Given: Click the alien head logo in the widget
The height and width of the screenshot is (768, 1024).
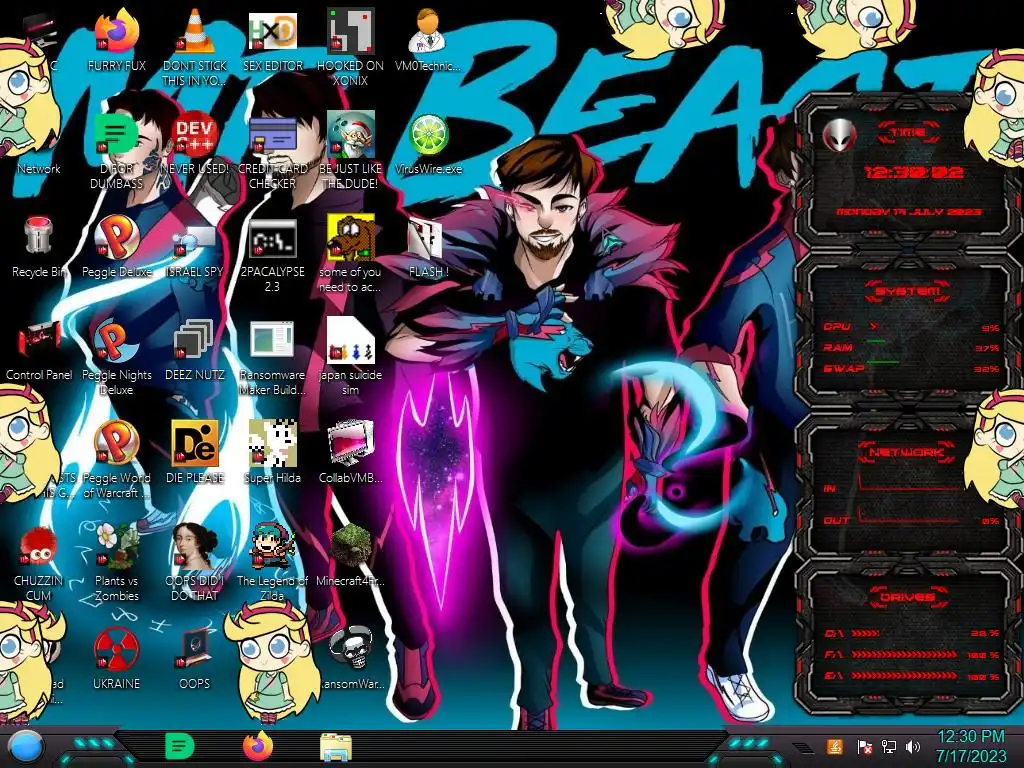Looking at the screenshot, I should pos(839,135).
